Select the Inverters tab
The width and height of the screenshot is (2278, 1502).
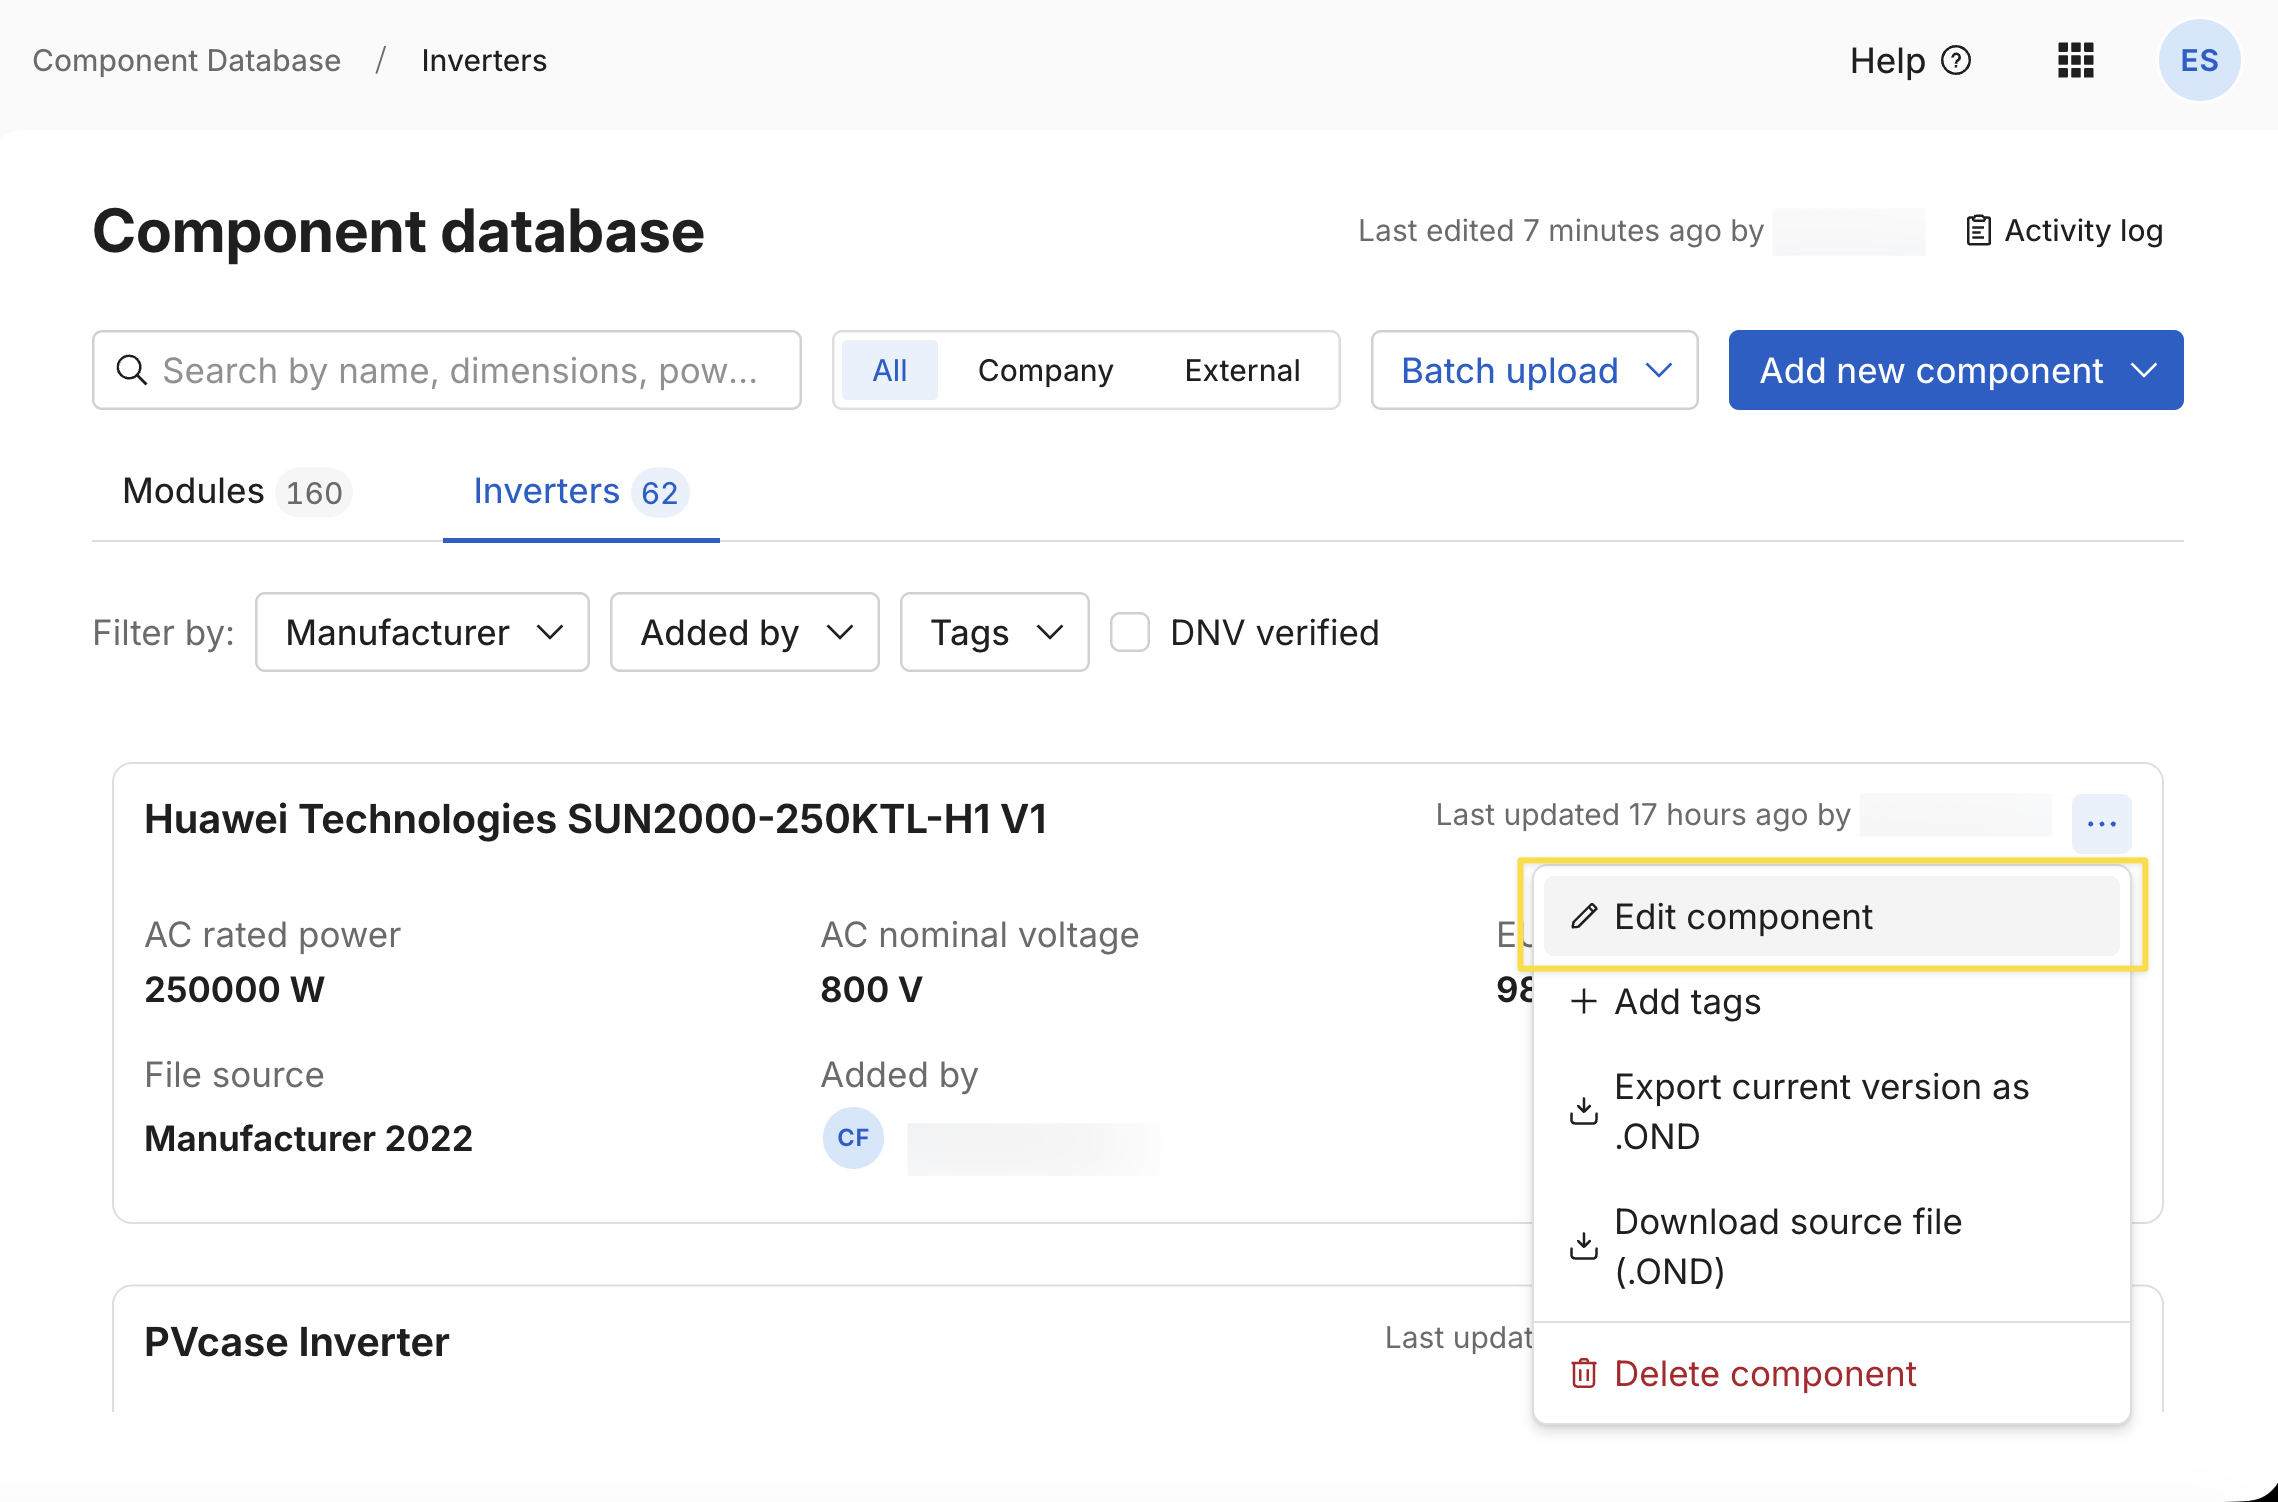[581, 492]
